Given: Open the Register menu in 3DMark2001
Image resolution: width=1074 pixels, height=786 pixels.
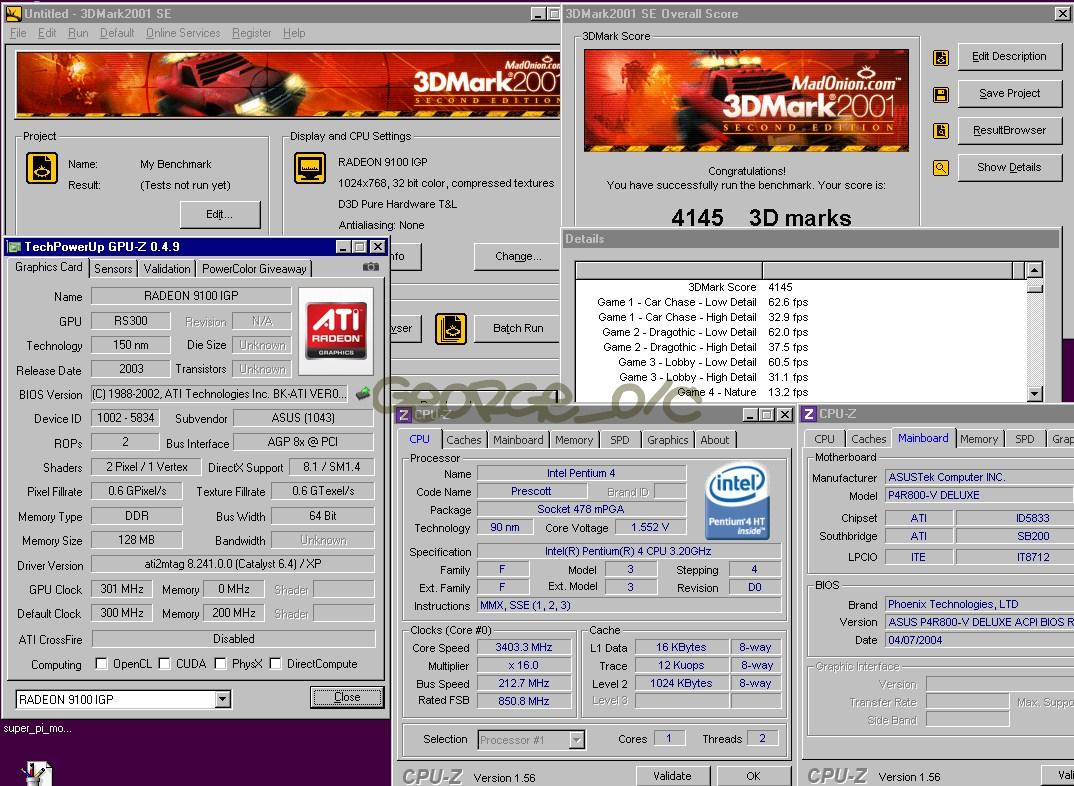Looking at the screenshot, I should point(251,33).
